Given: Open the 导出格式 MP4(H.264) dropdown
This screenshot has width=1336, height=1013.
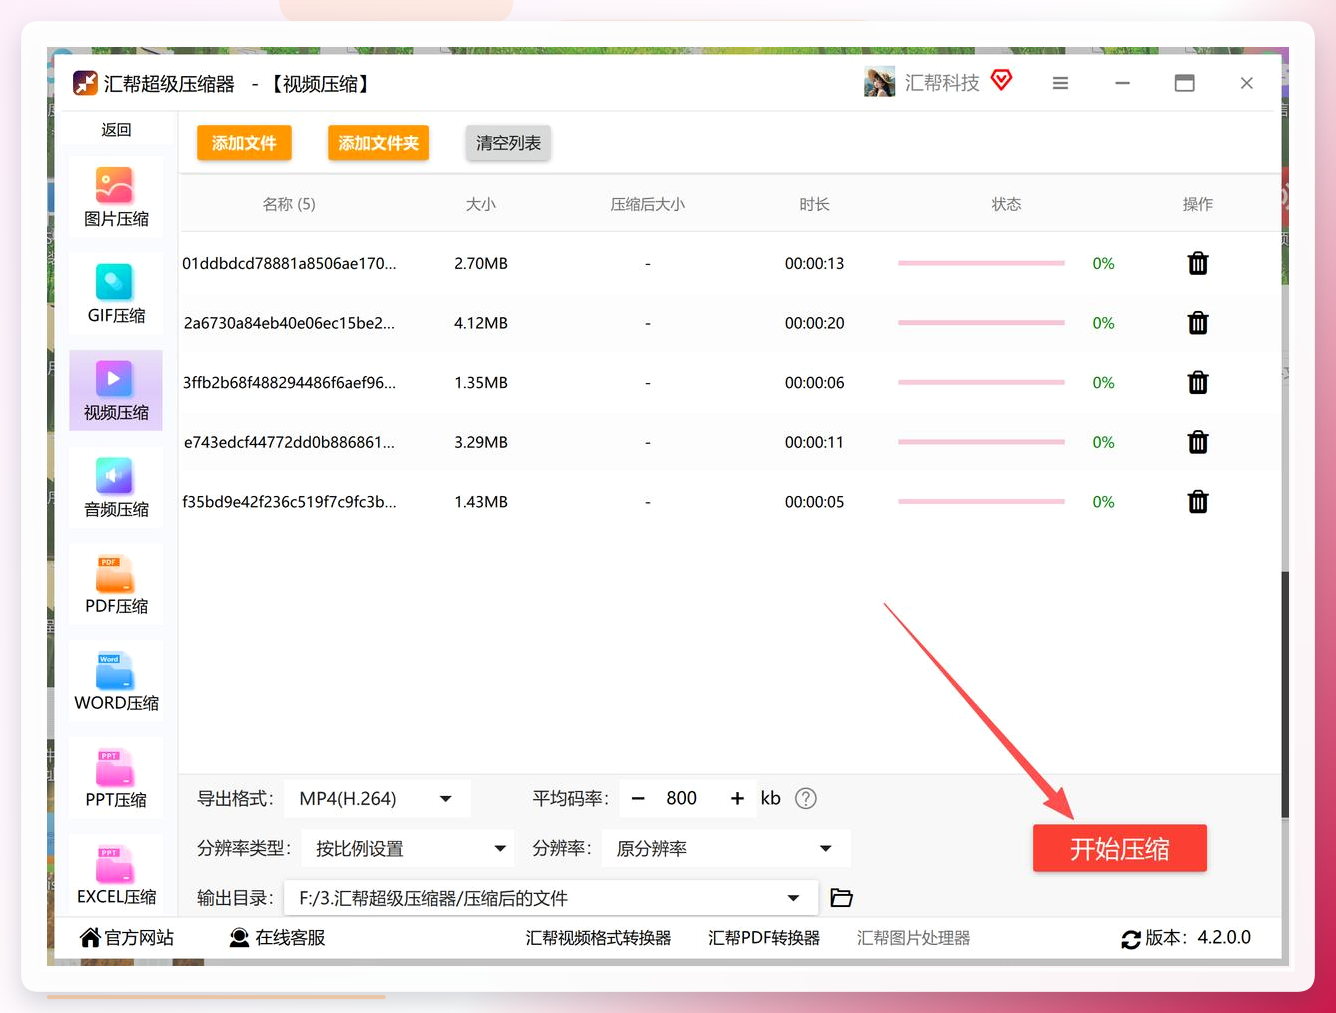Looking at the screenshot, I should point(377,798).
